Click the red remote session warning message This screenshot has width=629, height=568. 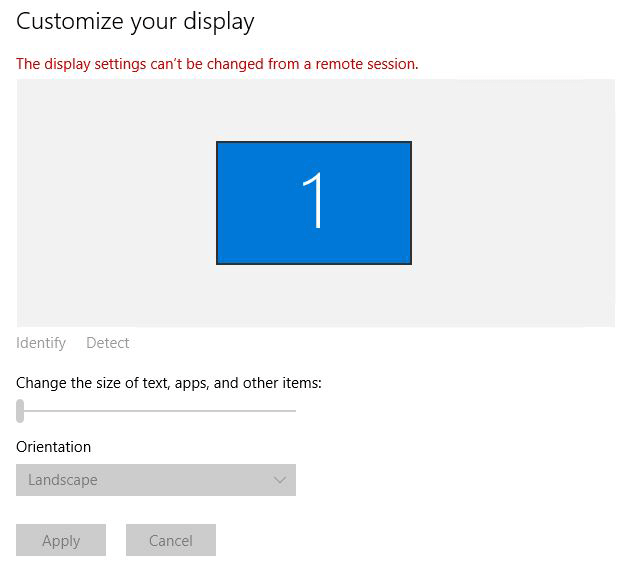coord(217,64)
